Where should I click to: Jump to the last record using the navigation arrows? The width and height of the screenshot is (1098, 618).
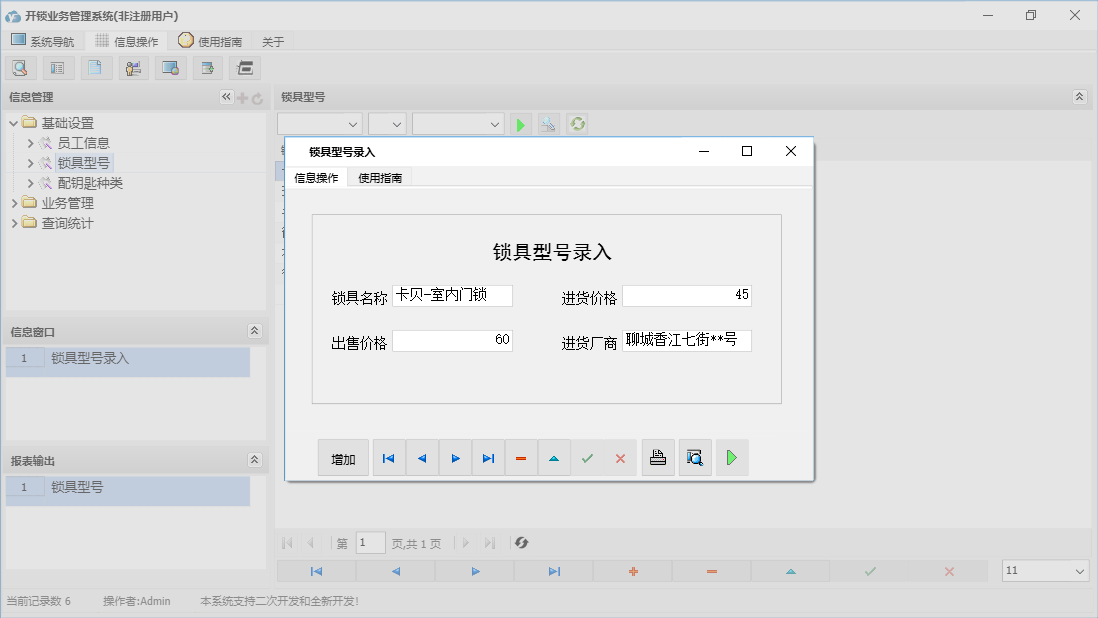point(488,458)
